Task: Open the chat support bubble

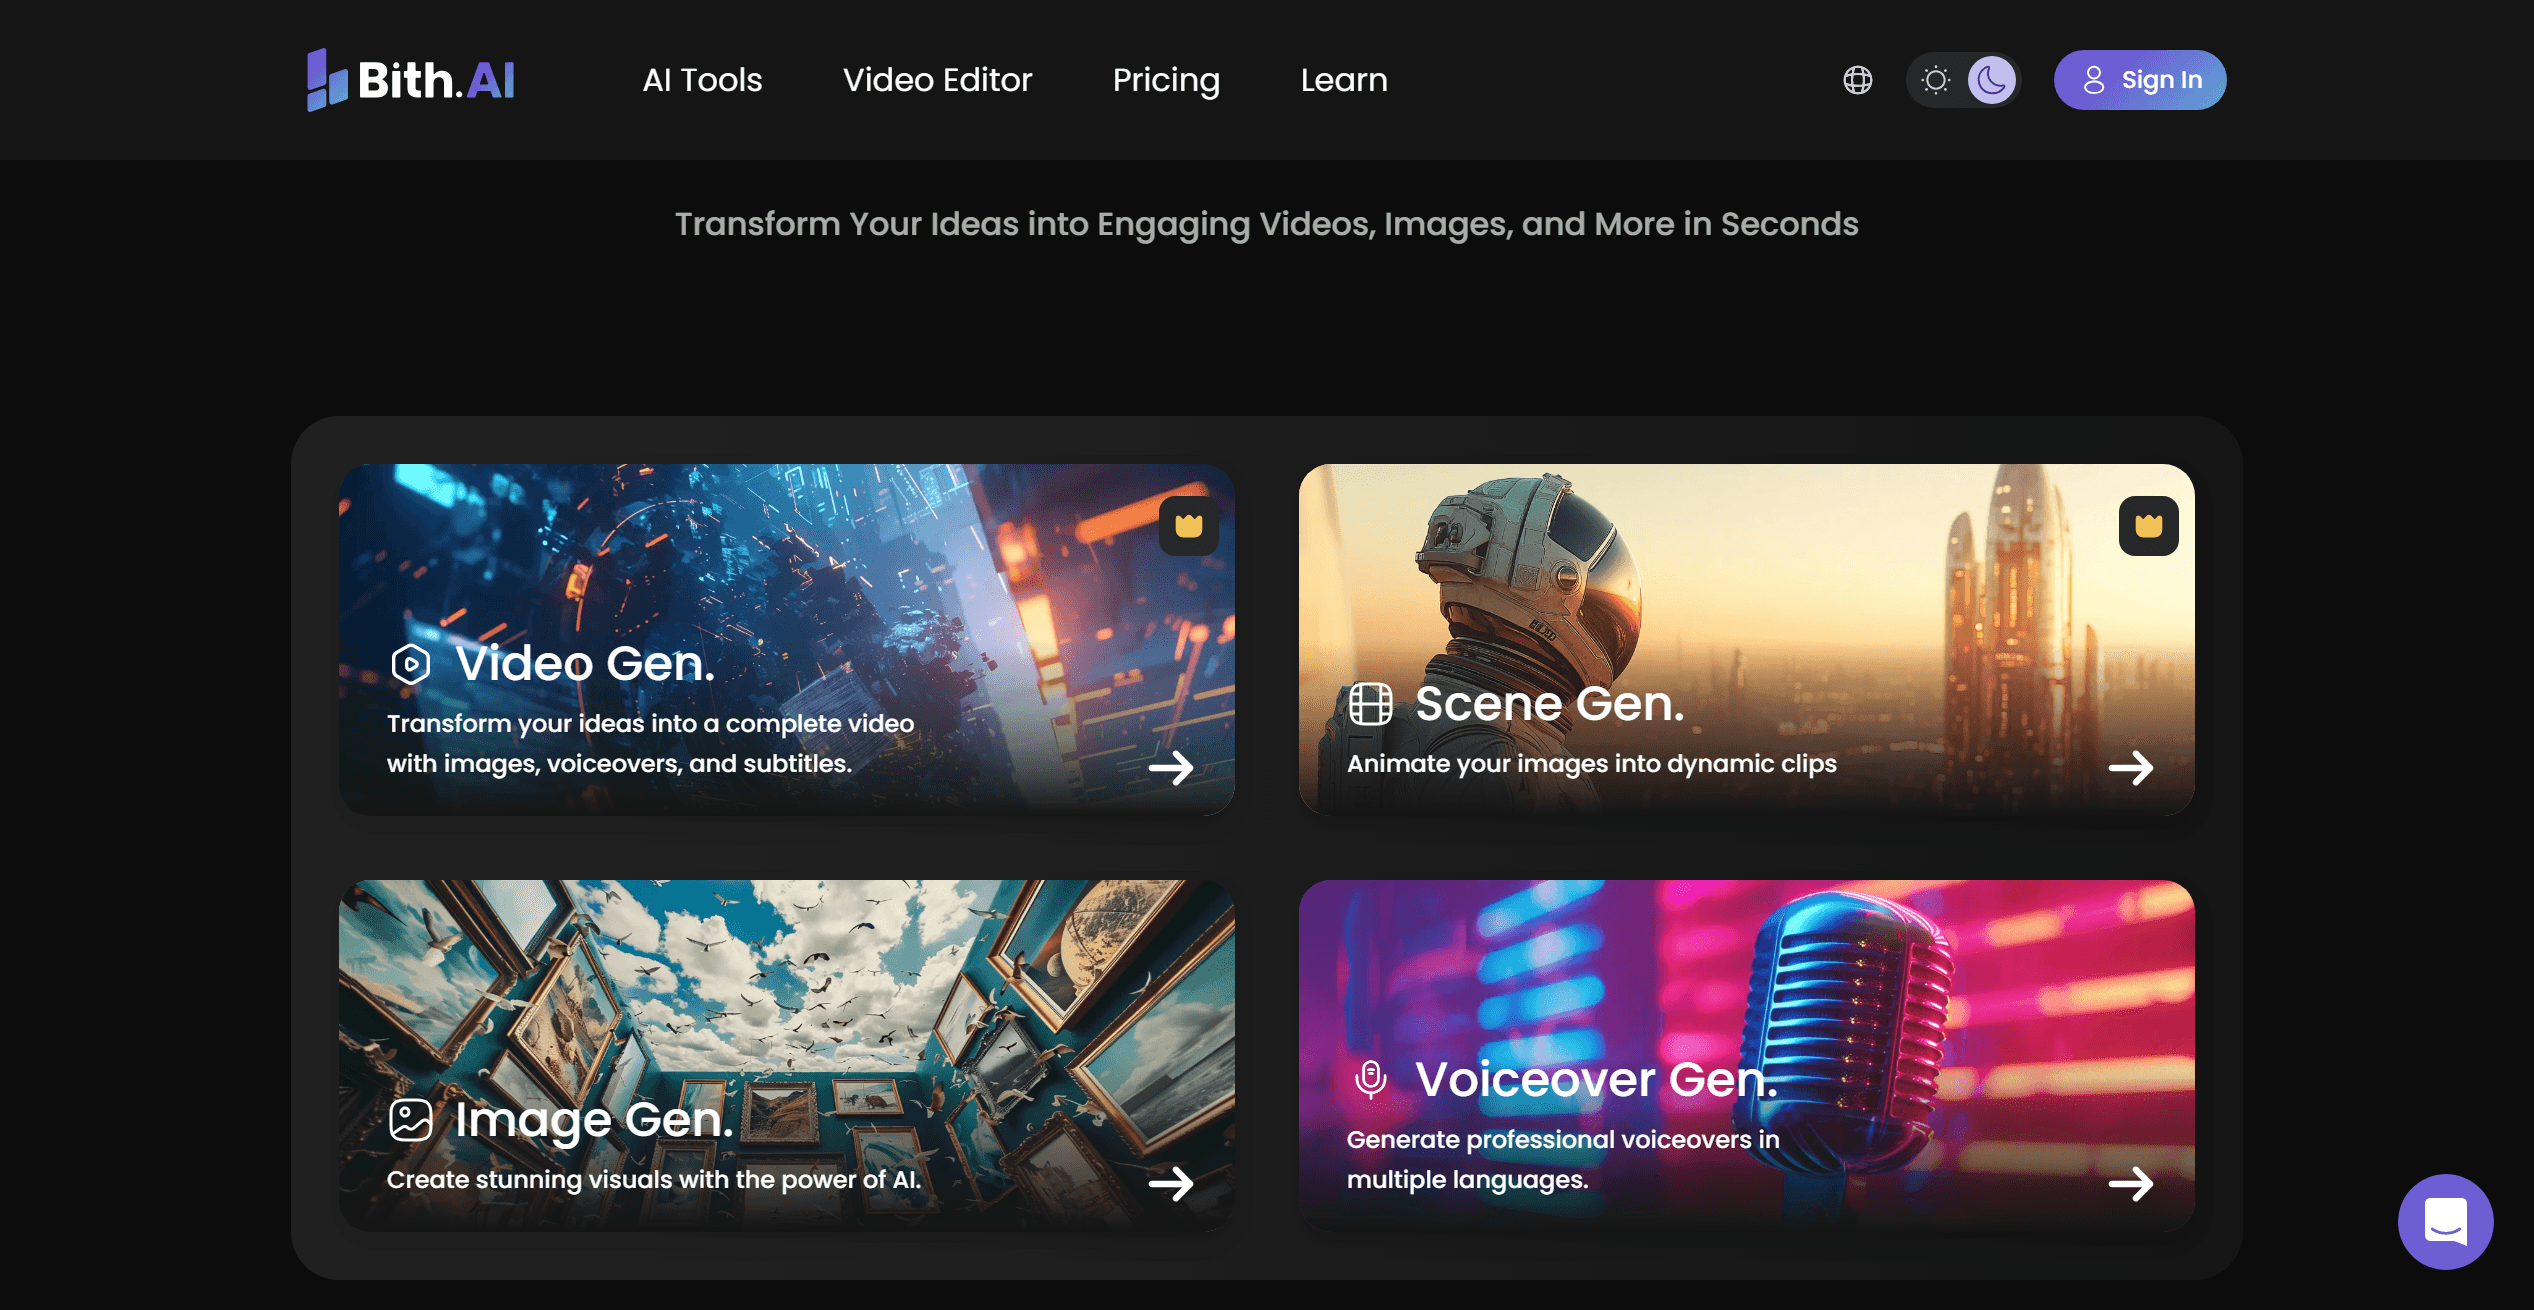Action: pos(2445,1222)
